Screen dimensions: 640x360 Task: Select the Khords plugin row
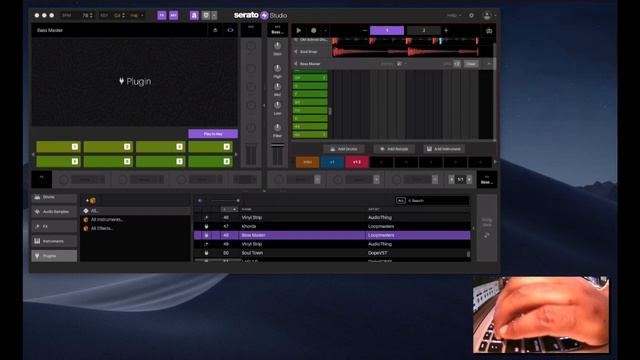coord(332,226)
